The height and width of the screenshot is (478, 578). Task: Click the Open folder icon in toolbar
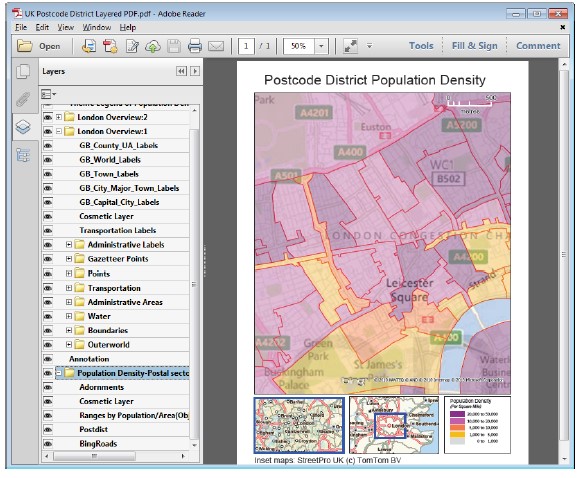[25, 46]
